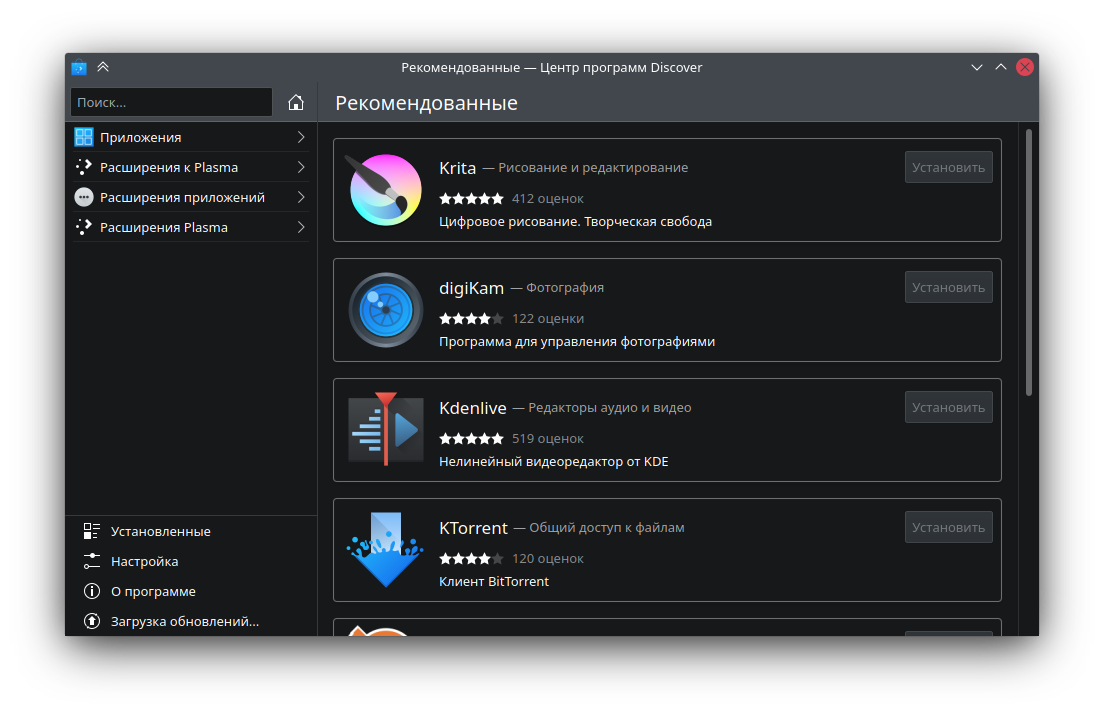The image size is (1104, 713).
Task: Click '120 оценок' rating count
Action: (548, 559)
